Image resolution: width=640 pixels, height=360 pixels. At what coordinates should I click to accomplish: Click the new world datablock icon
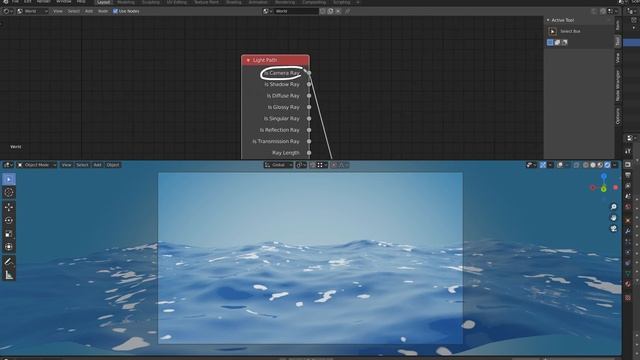coord(330,11)
